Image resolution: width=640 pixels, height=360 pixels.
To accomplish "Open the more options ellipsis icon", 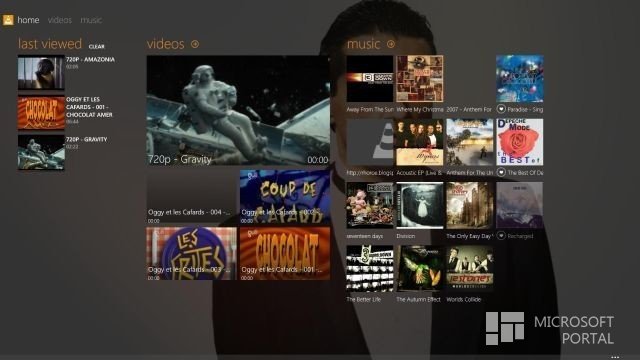I will coord(615,357).
